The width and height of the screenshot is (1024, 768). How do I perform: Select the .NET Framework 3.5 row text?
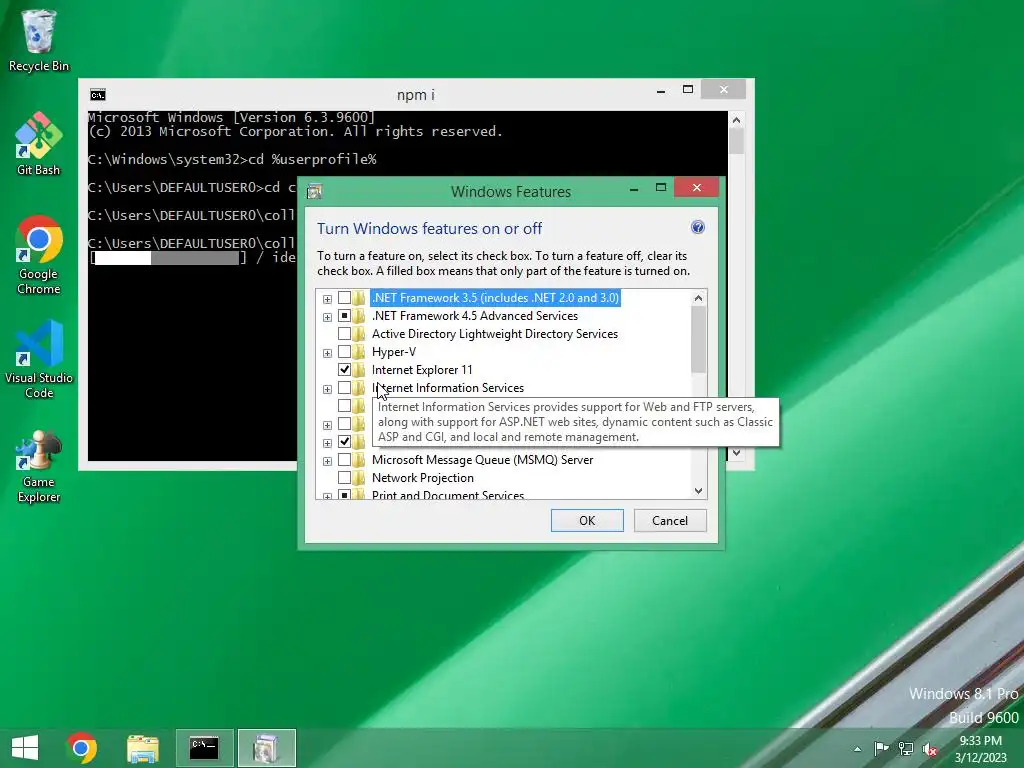pyautogui.click(x=495, y=298)
